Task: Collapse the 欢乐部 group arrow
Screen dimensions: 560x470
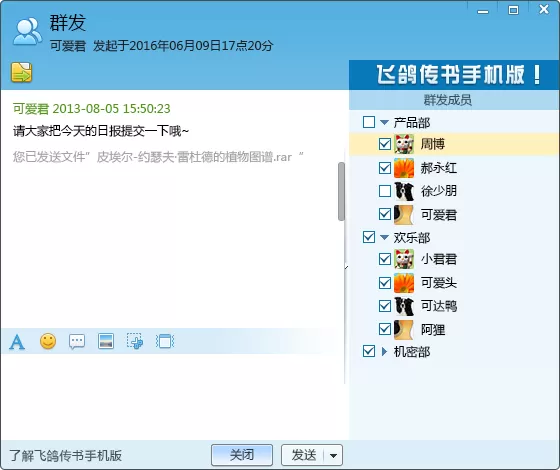Action: (384, 238)
